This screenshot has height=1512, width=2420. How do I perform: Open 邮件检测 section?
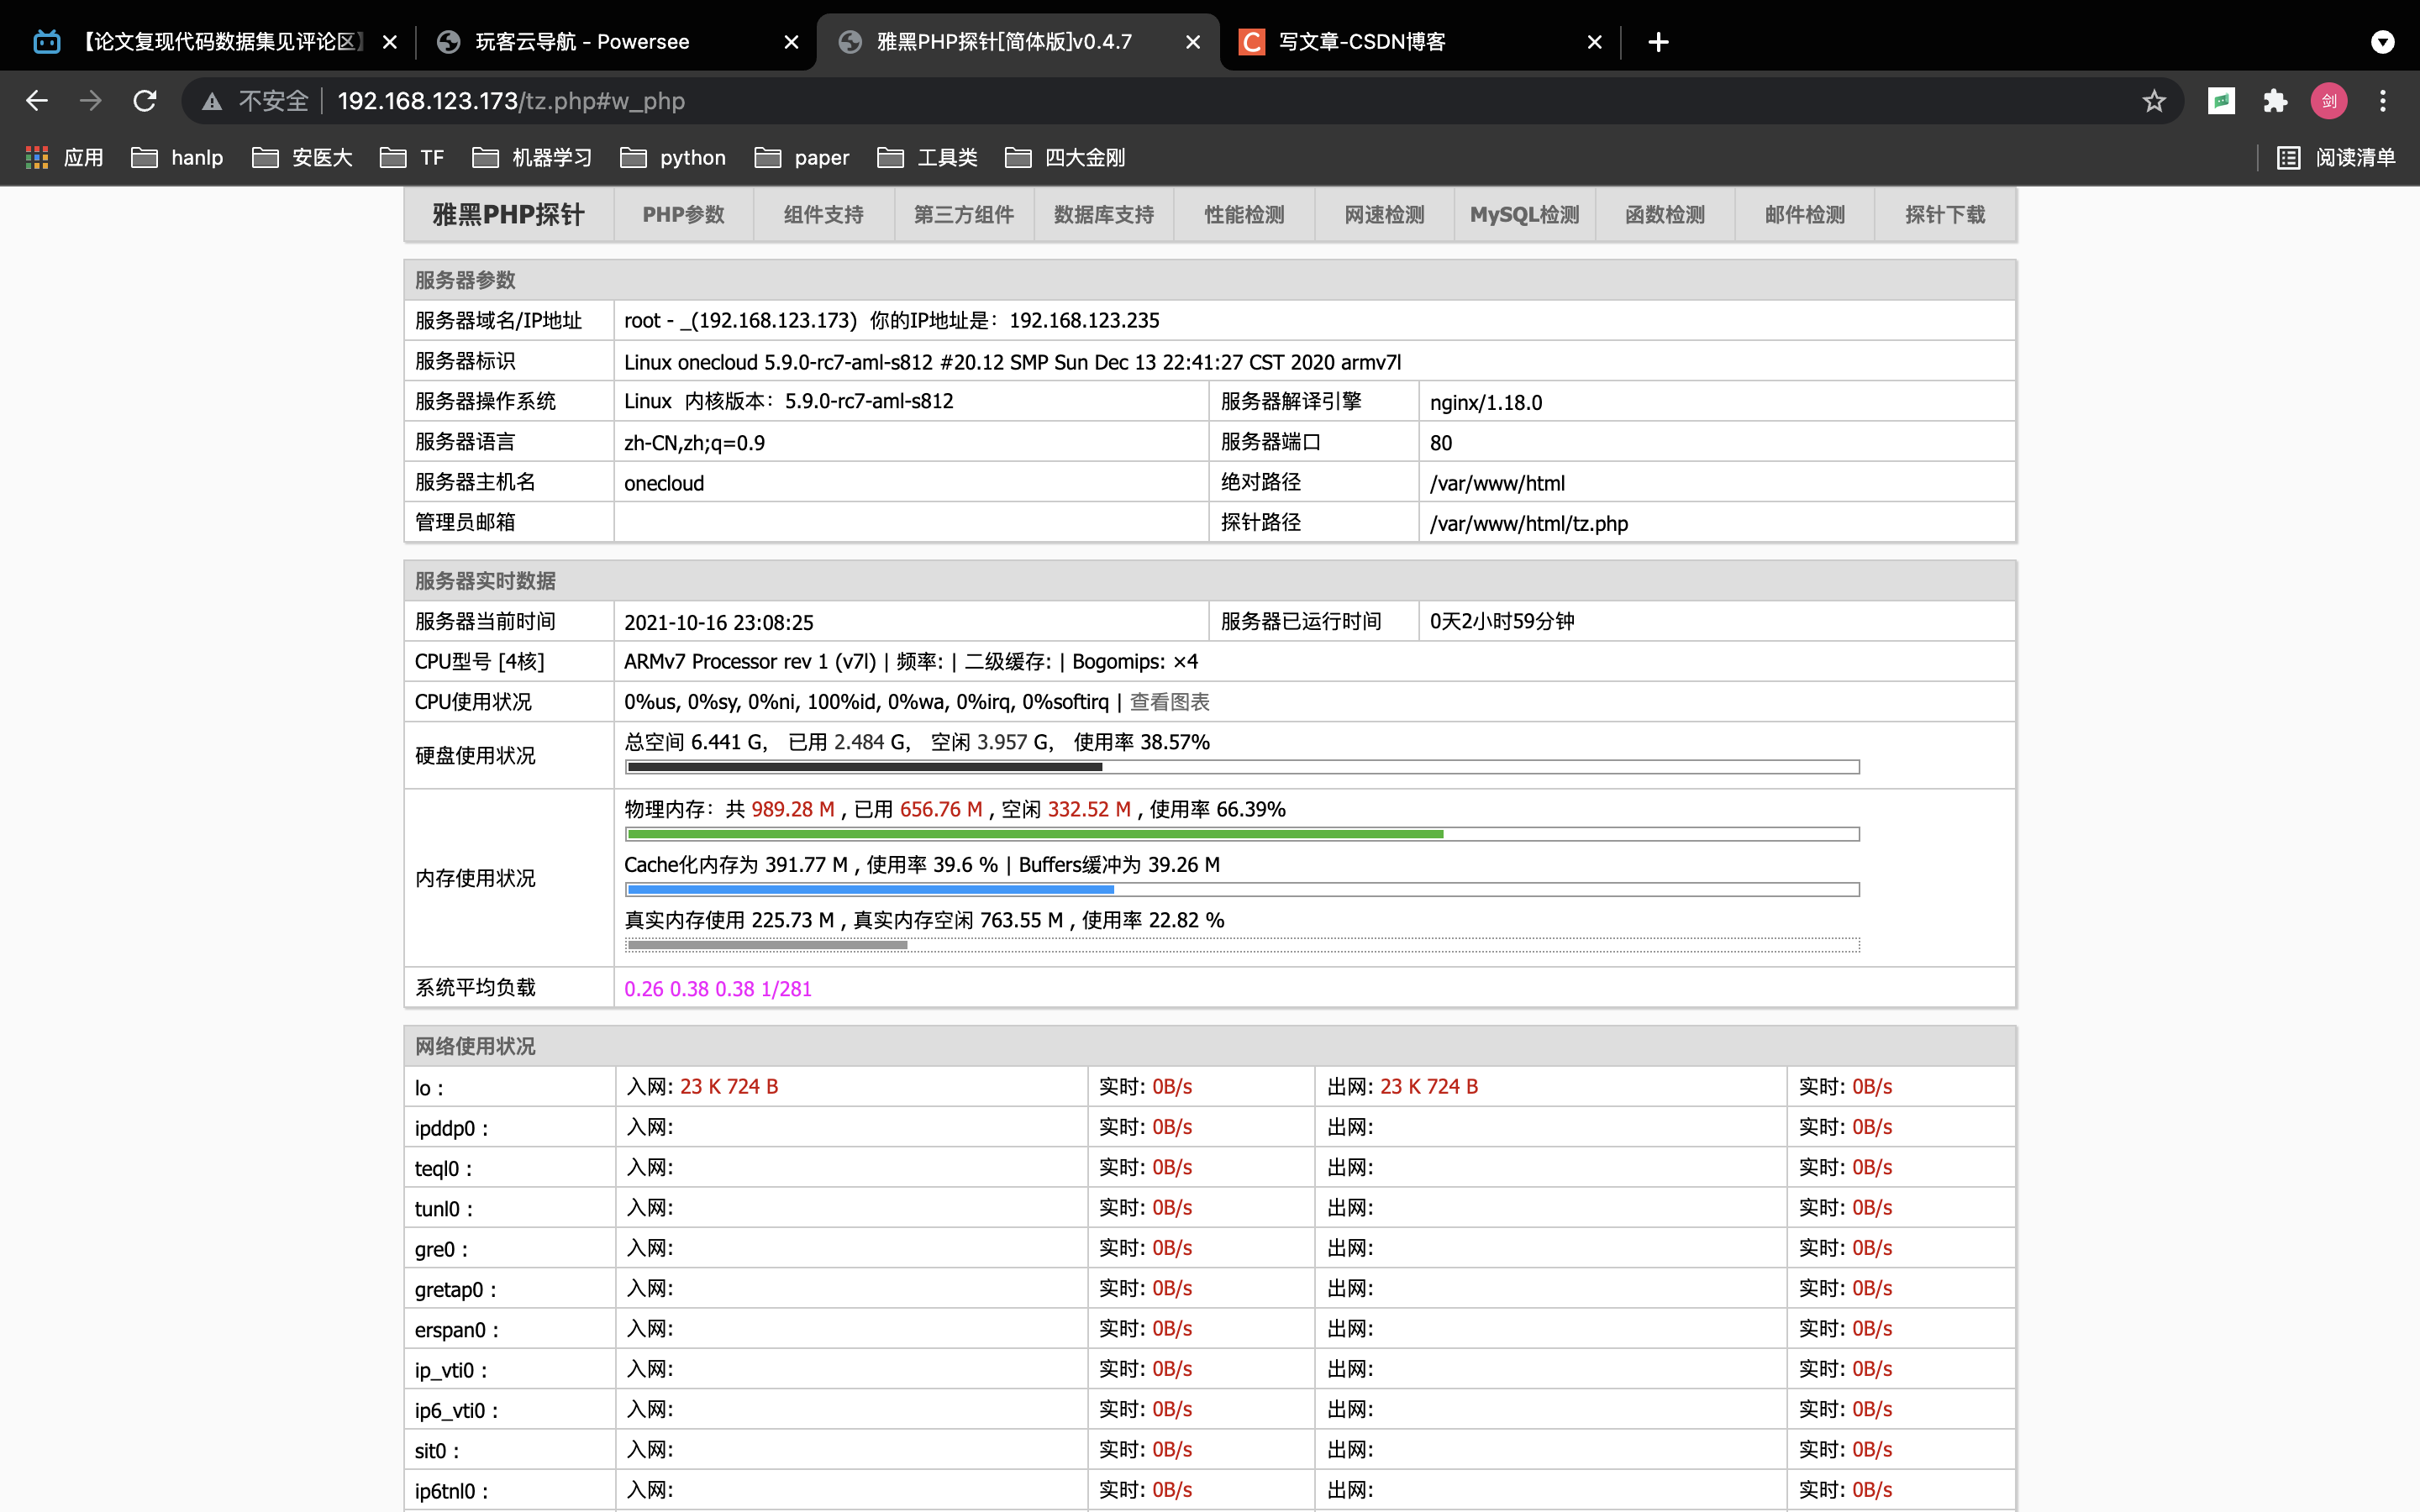[x=1805, y=214]
